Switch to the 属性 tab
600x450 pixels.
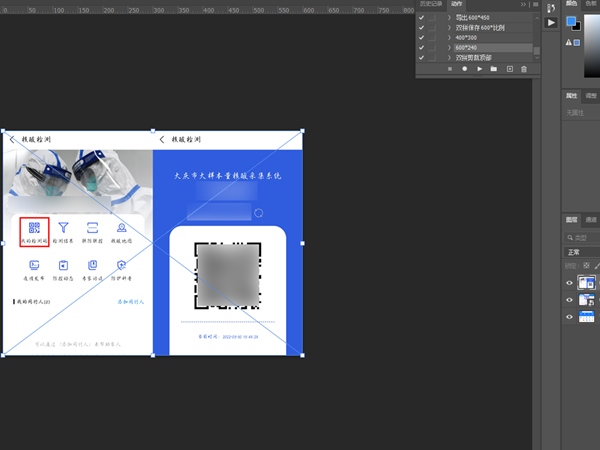(x=571, y=96)
